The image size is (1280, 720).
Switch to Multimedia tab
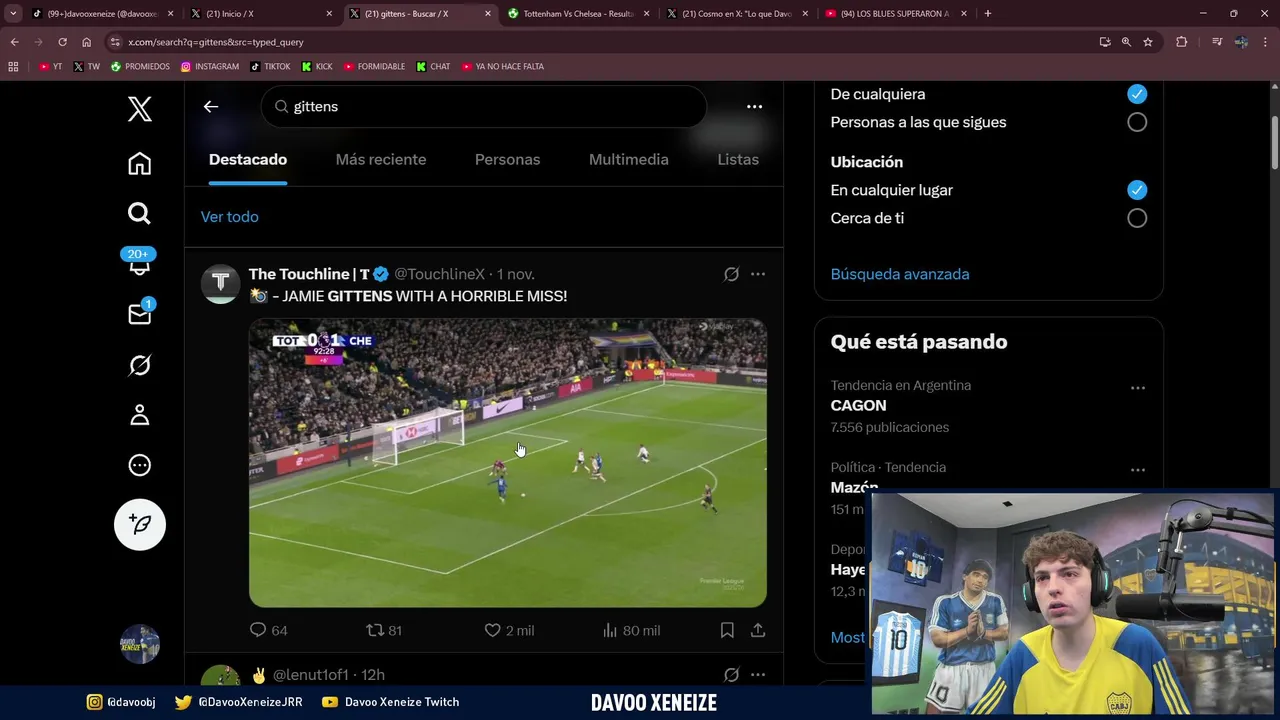click(629, 160)
